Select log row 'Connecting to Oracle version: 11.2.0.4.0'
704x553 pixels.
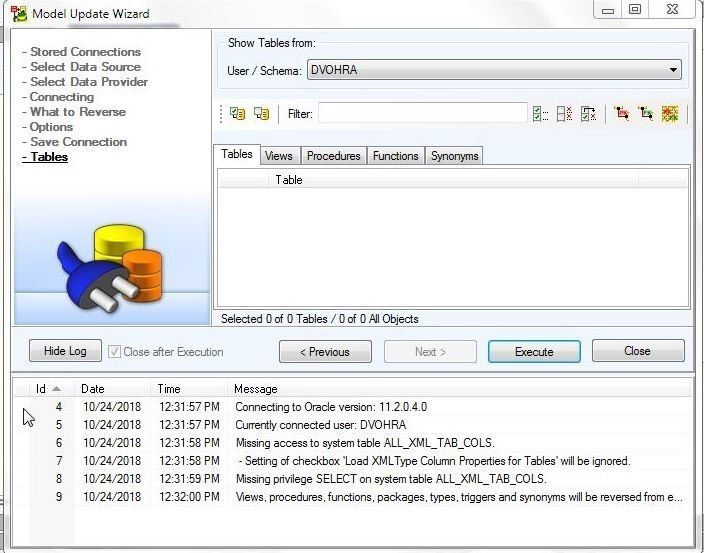point(352,407)
